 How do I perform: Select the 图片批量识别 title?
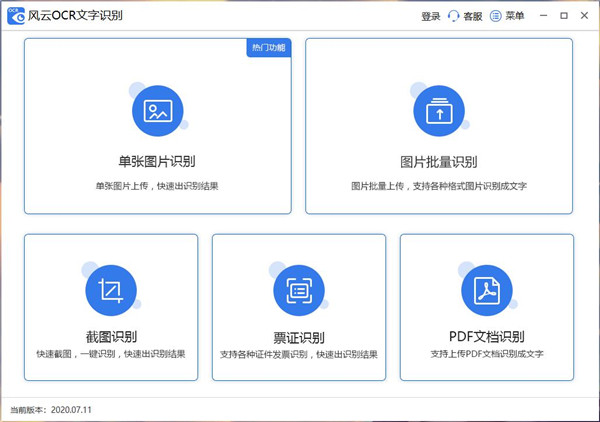[x=439, y=162]
